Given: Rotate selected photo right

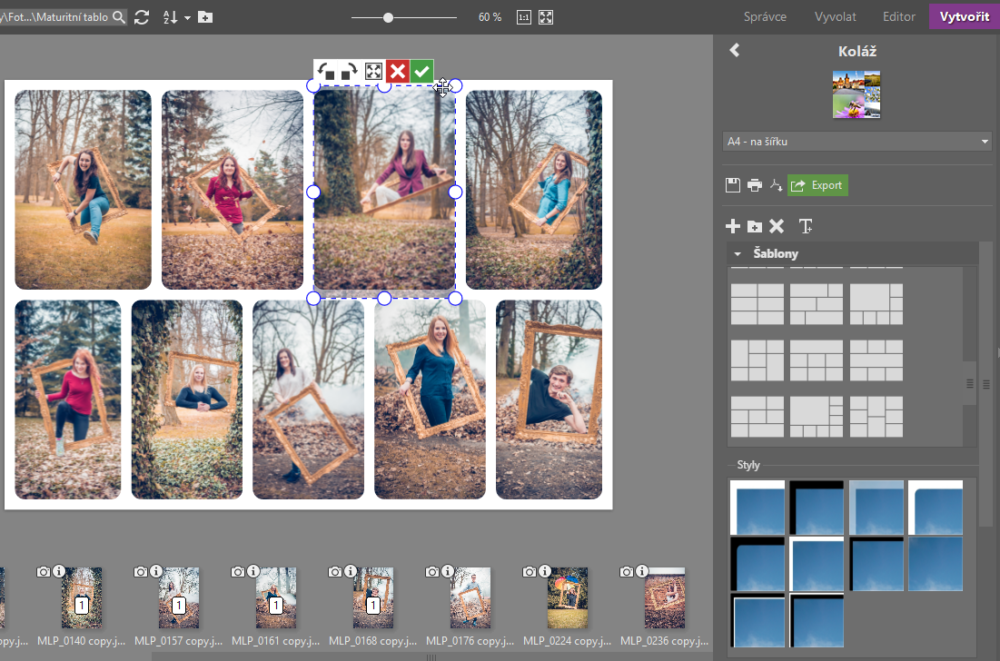Looking at the screenshot, I should [349, 72].
